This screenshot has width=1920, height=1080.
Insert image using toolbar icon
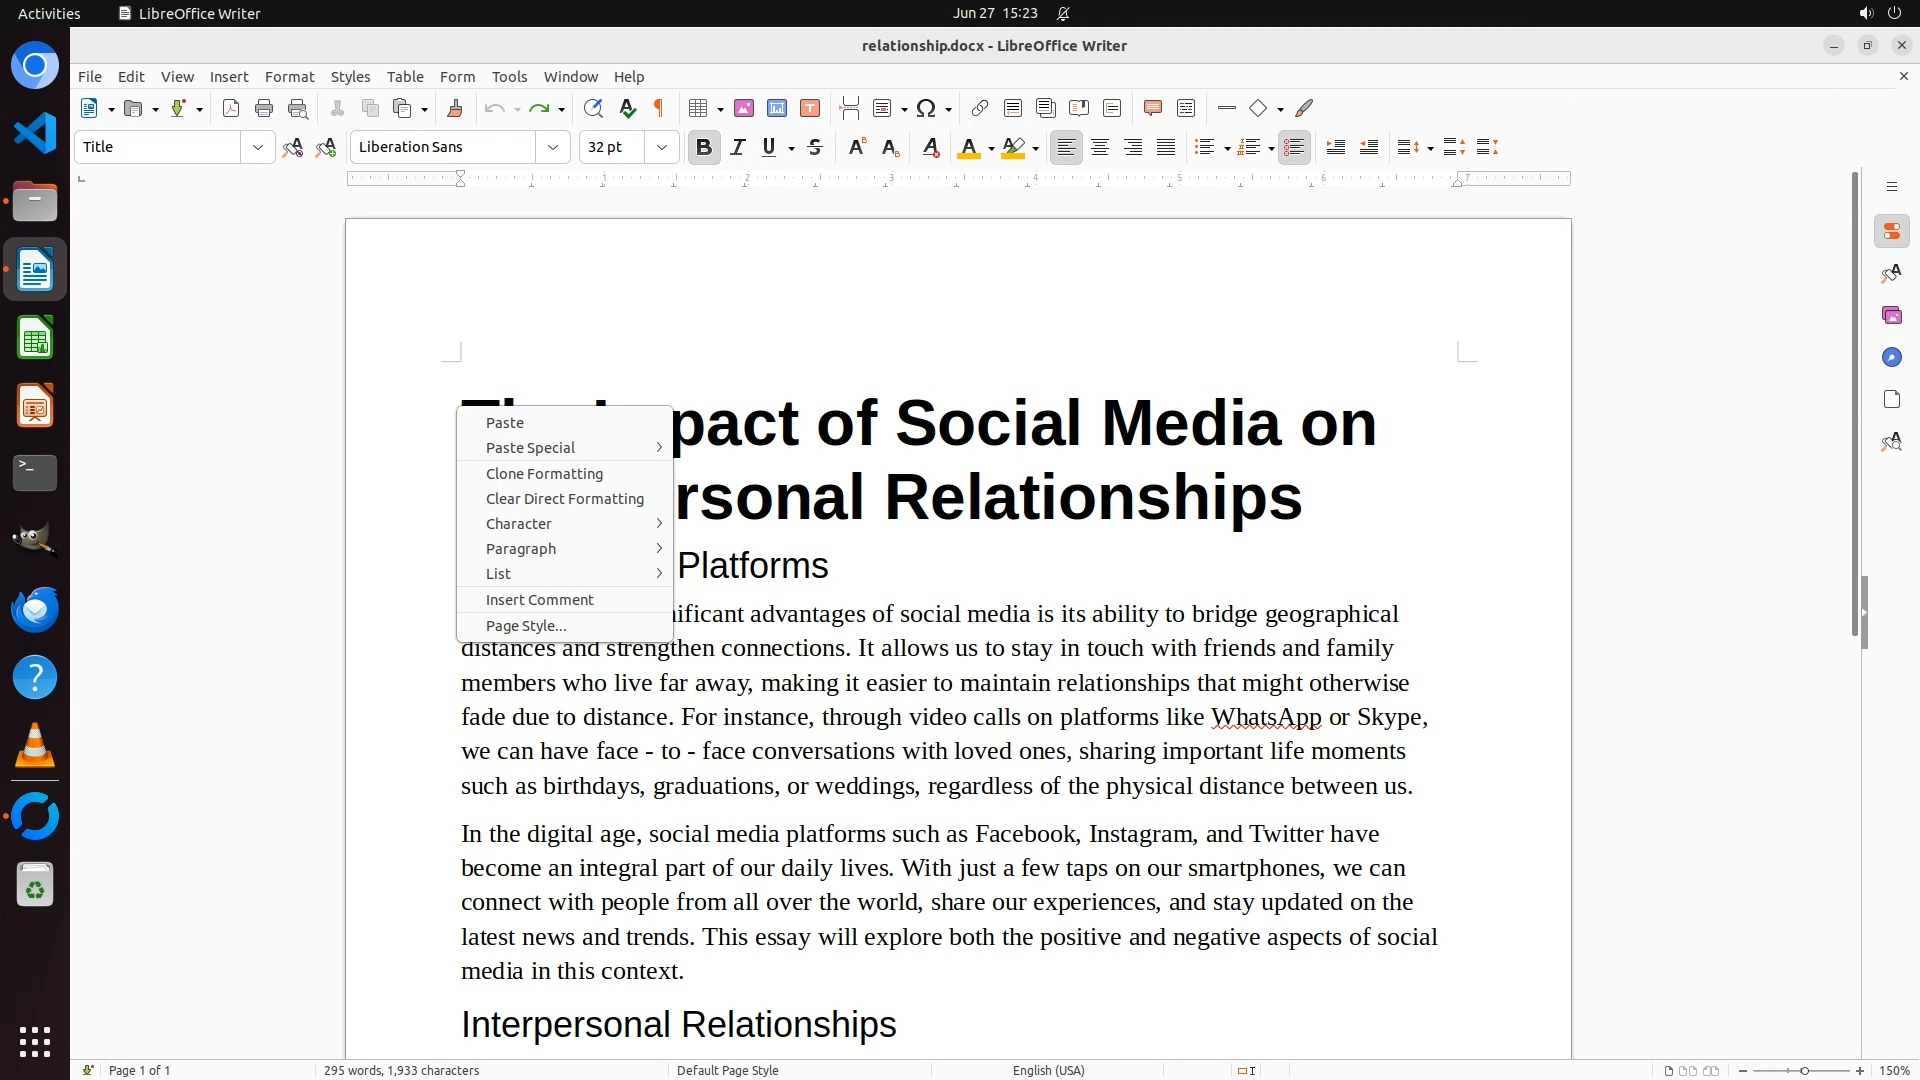pos(744,109)
